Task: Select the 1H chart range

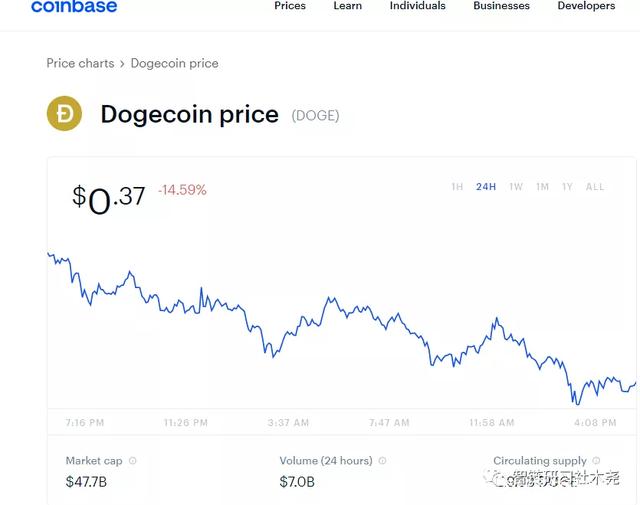Action: pyautogui.click(x=457, y=187)
